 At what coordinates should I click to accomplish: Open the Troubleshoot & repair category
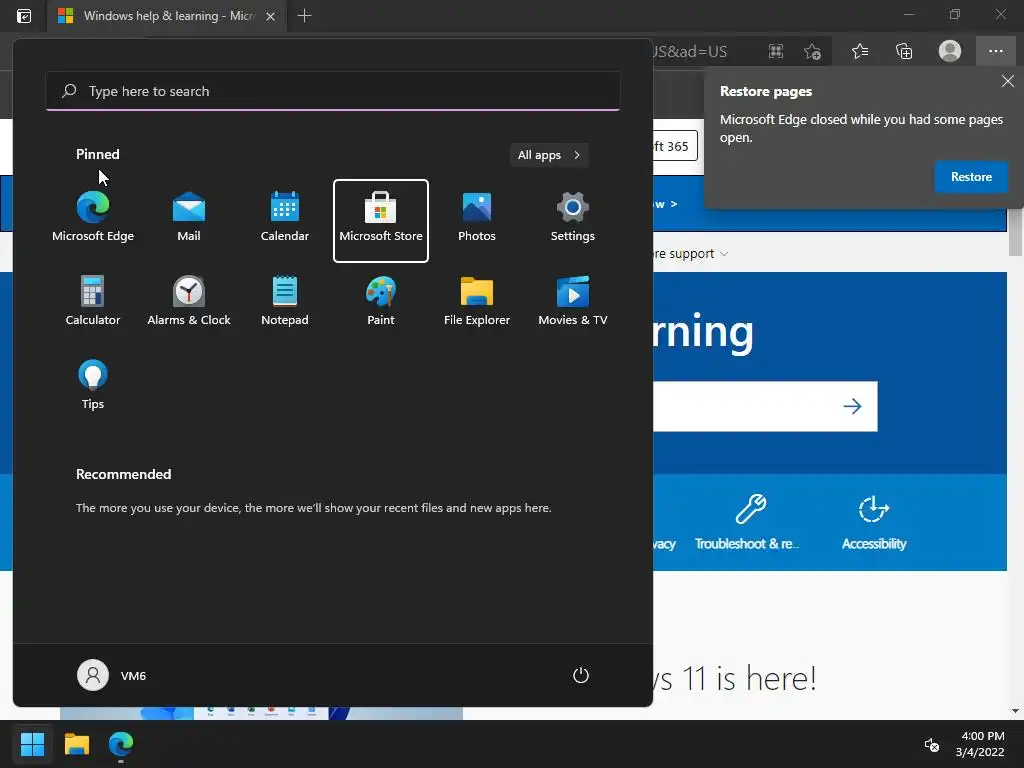pyautogui.click(x=748, y=522)
